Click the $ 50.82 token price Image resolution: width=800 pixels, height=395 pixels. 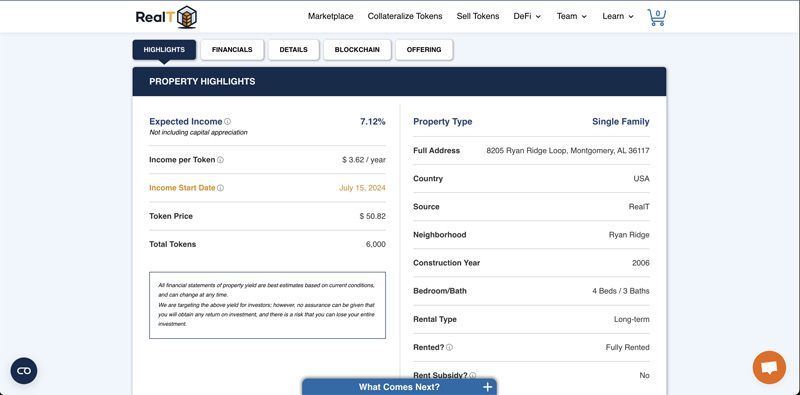pyautogui.click(x=372, y=216)
